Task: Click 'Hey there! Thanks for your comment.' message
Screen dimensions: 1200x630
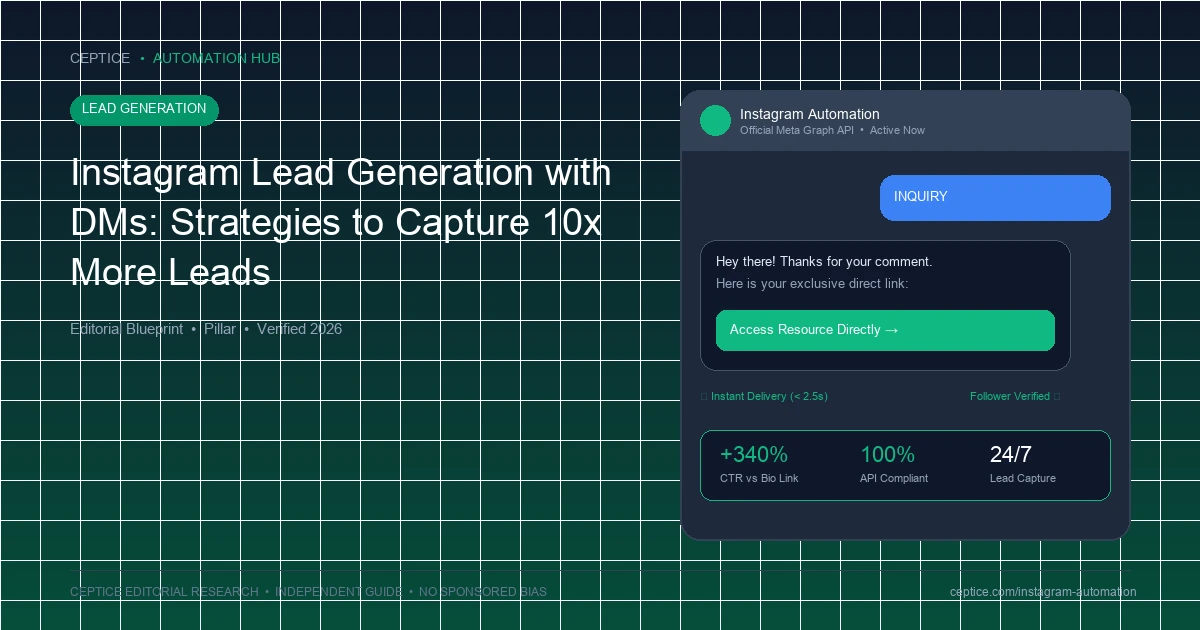Action: [824, 262]
